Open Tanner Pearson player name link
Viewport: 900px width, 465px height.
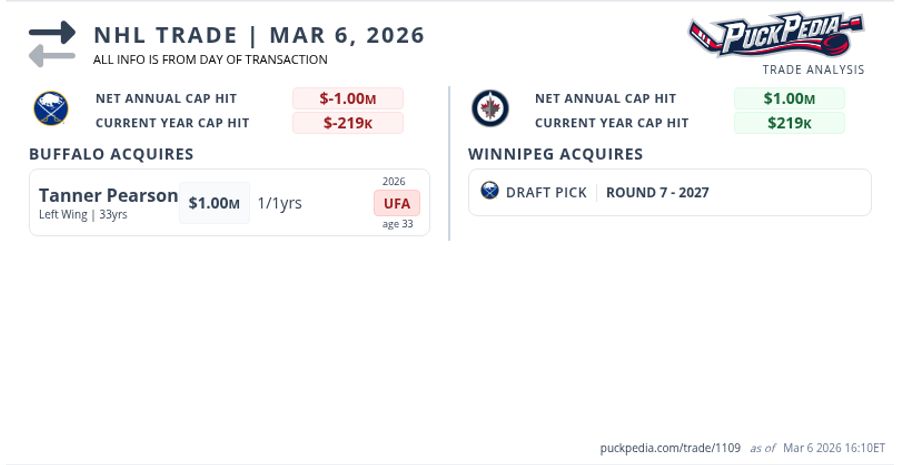click(108, 195)
